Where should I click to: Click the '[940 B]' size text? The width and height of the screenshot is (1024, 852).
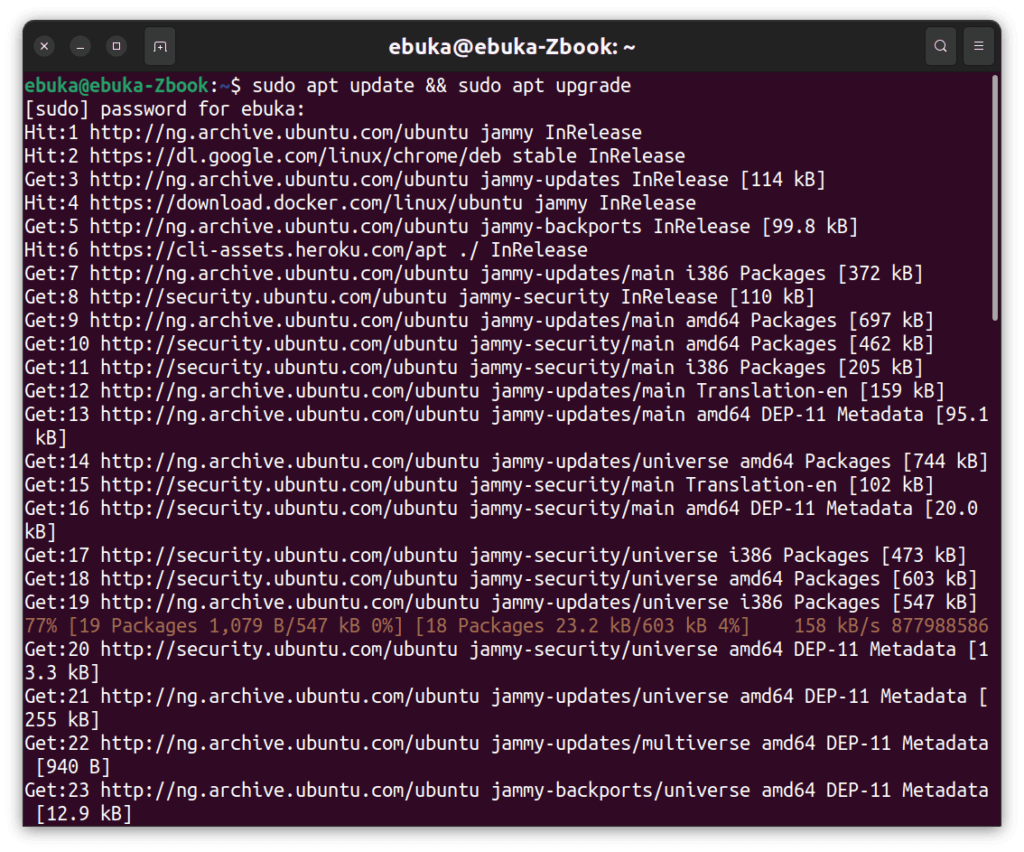(x=72, y=767)
